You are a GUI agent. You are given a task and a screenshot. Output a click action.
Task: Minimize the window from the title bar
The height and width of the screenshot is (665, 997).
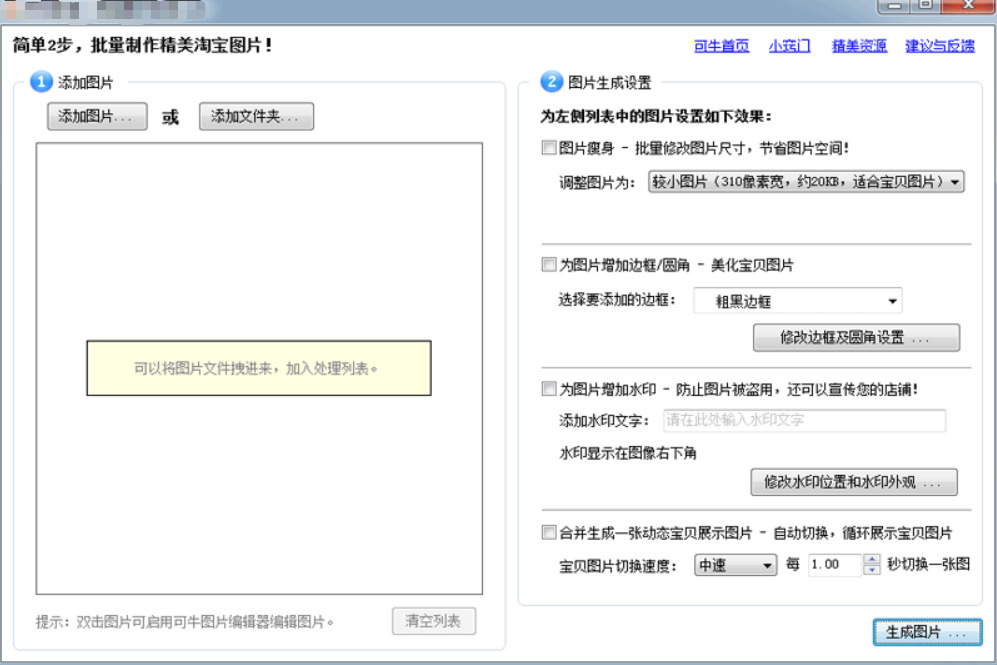[894, 5]
